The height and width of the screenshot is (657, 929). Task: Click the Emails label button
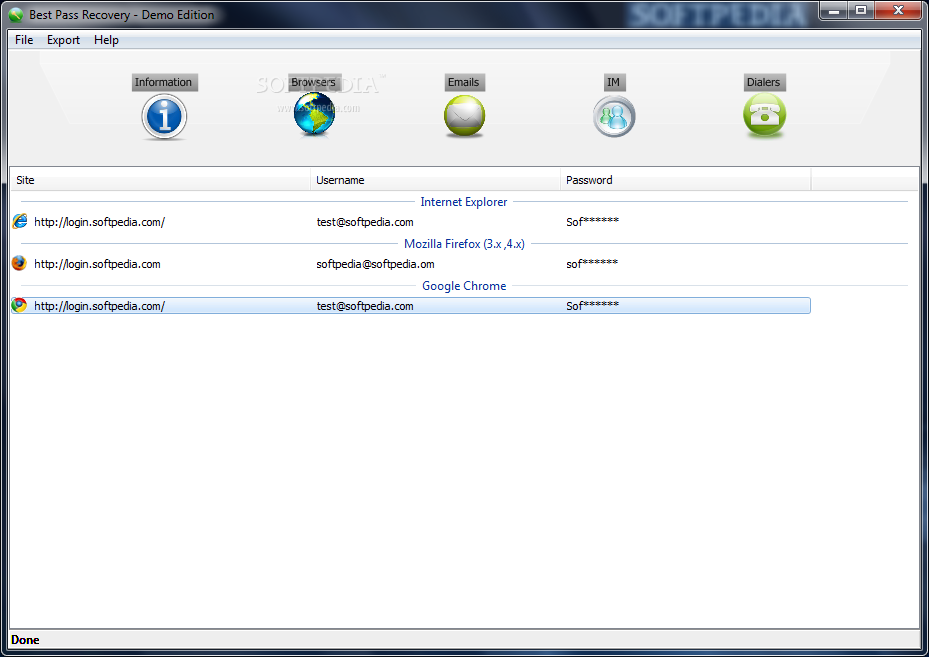pyautogui.click(x=464, y=82)
